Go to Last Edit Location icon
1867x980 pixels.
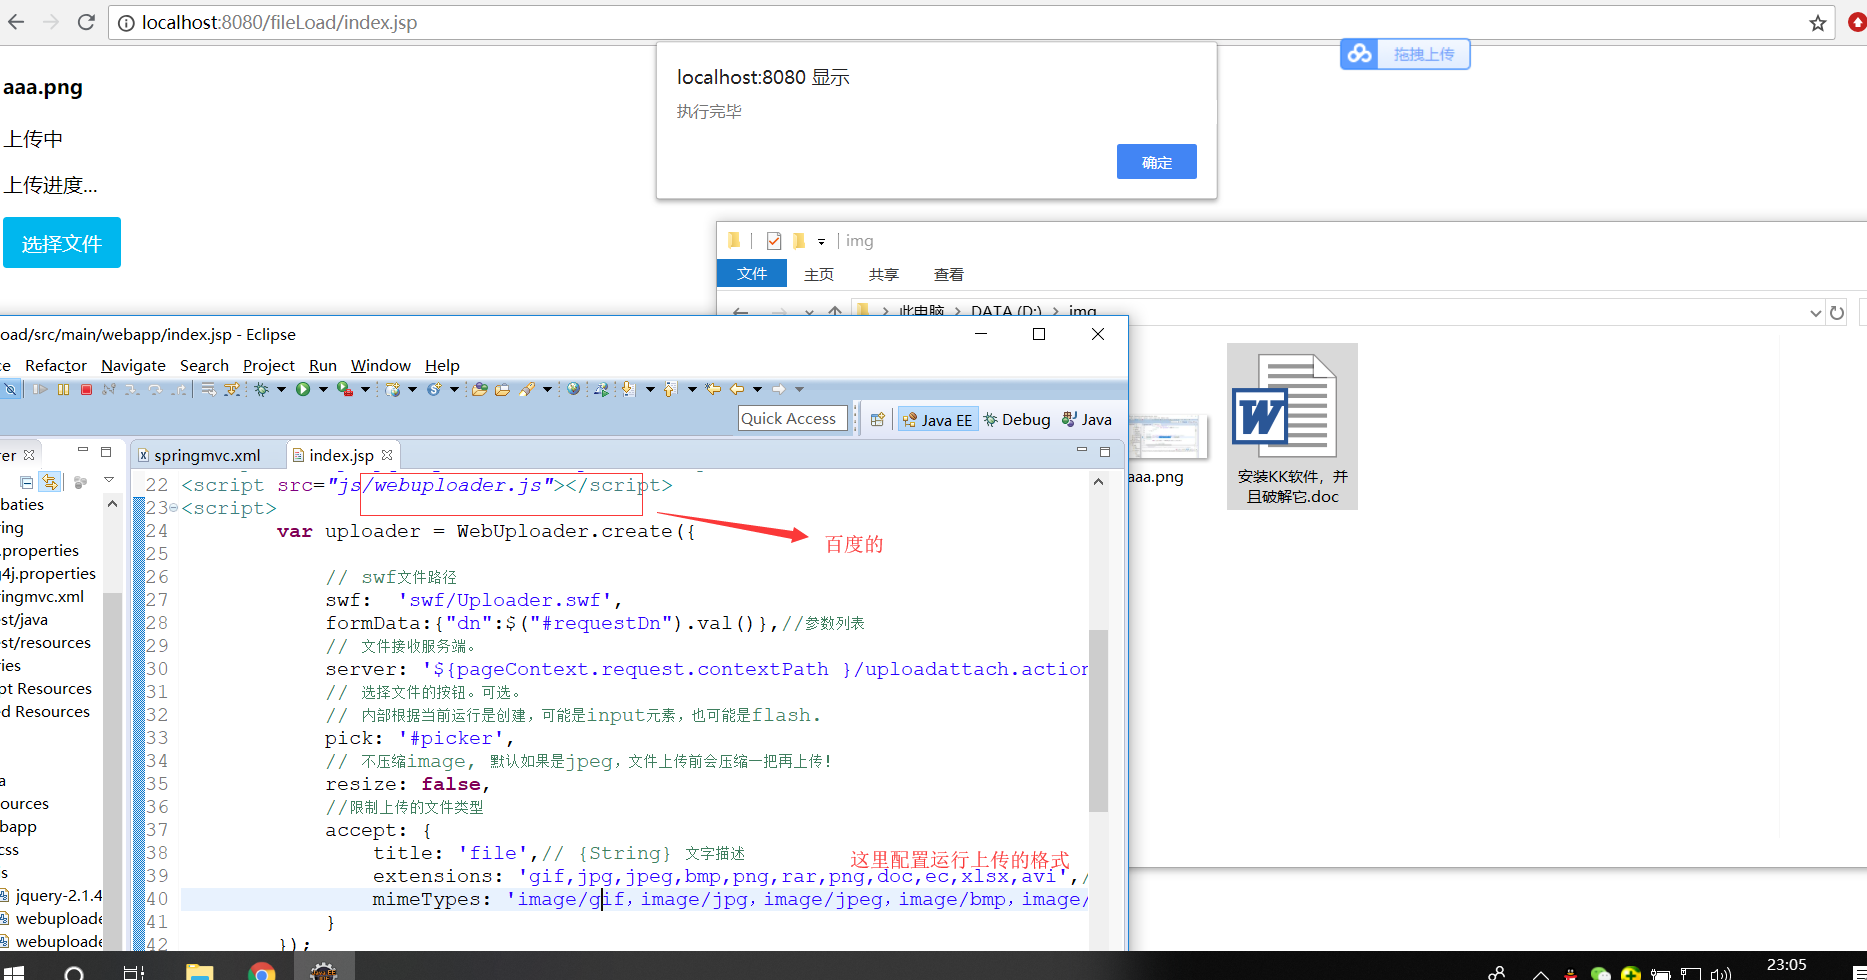[713, 389]
